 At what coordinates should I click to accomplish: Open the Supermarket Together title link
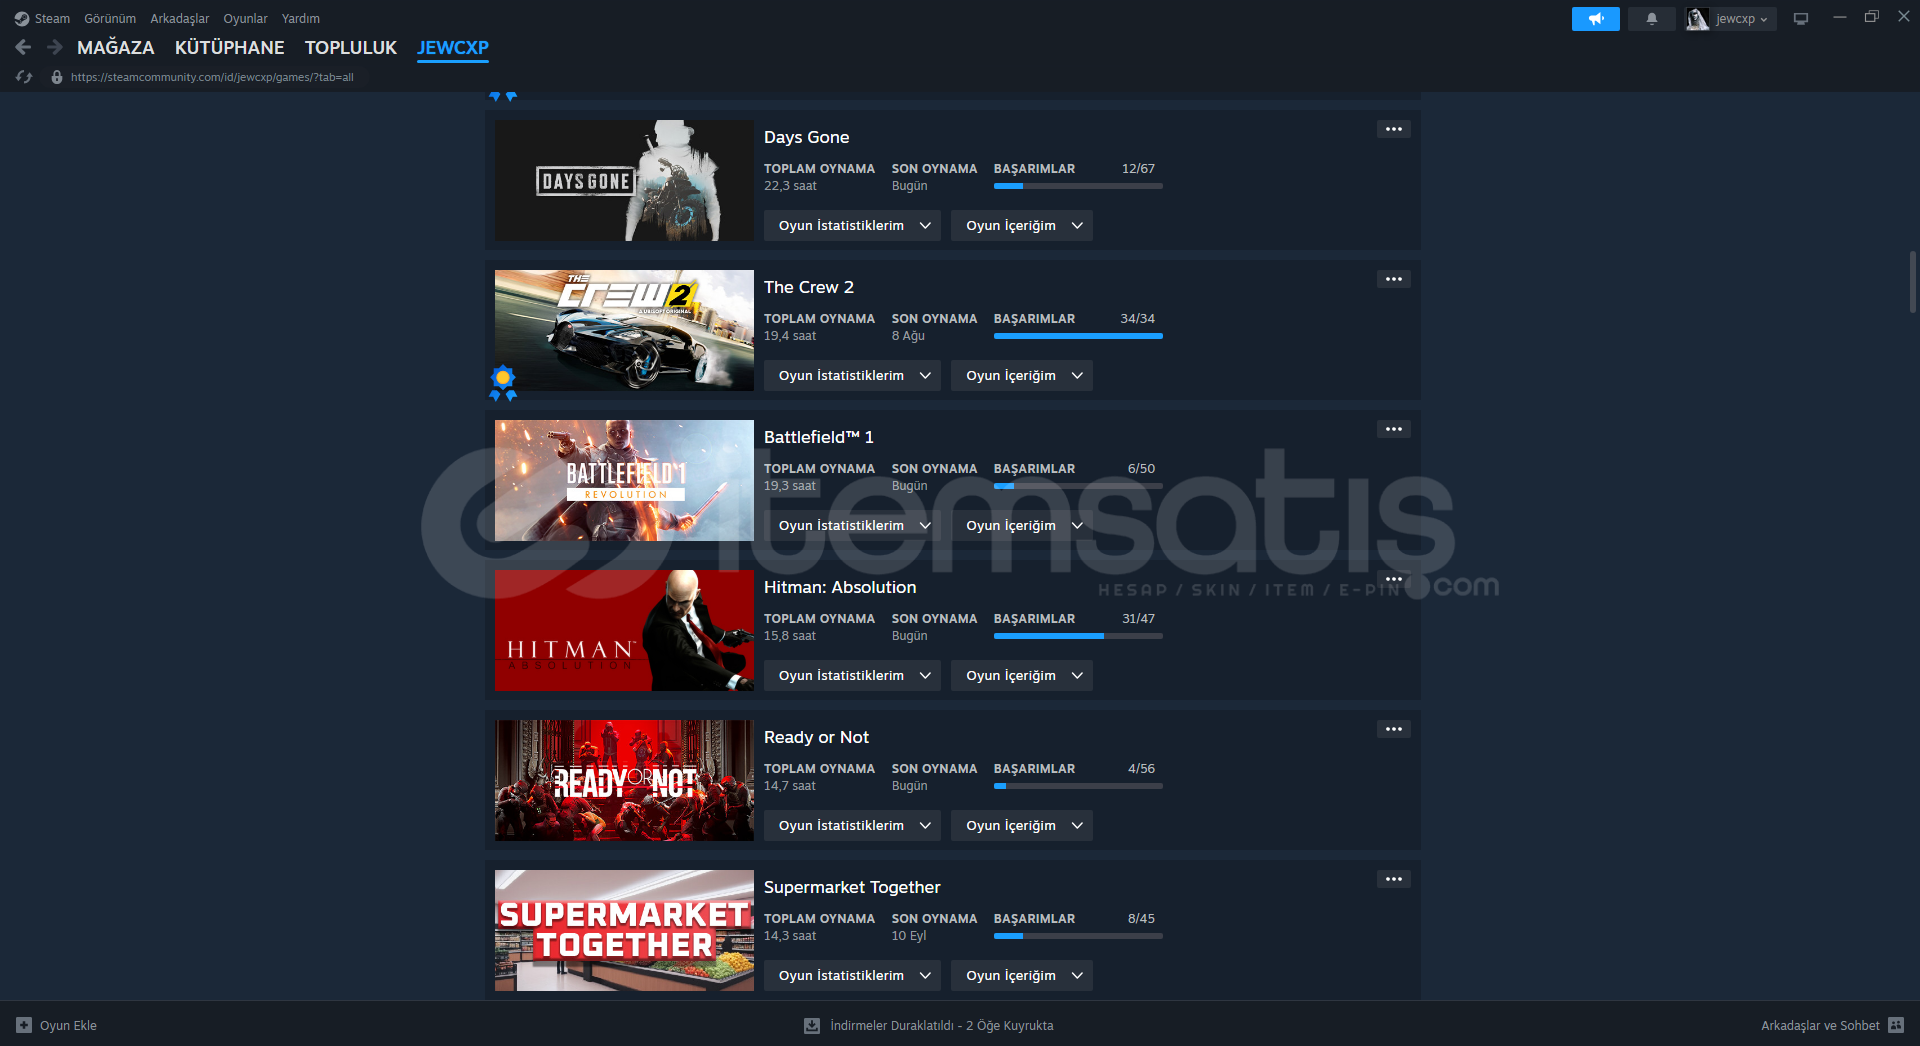852,887
